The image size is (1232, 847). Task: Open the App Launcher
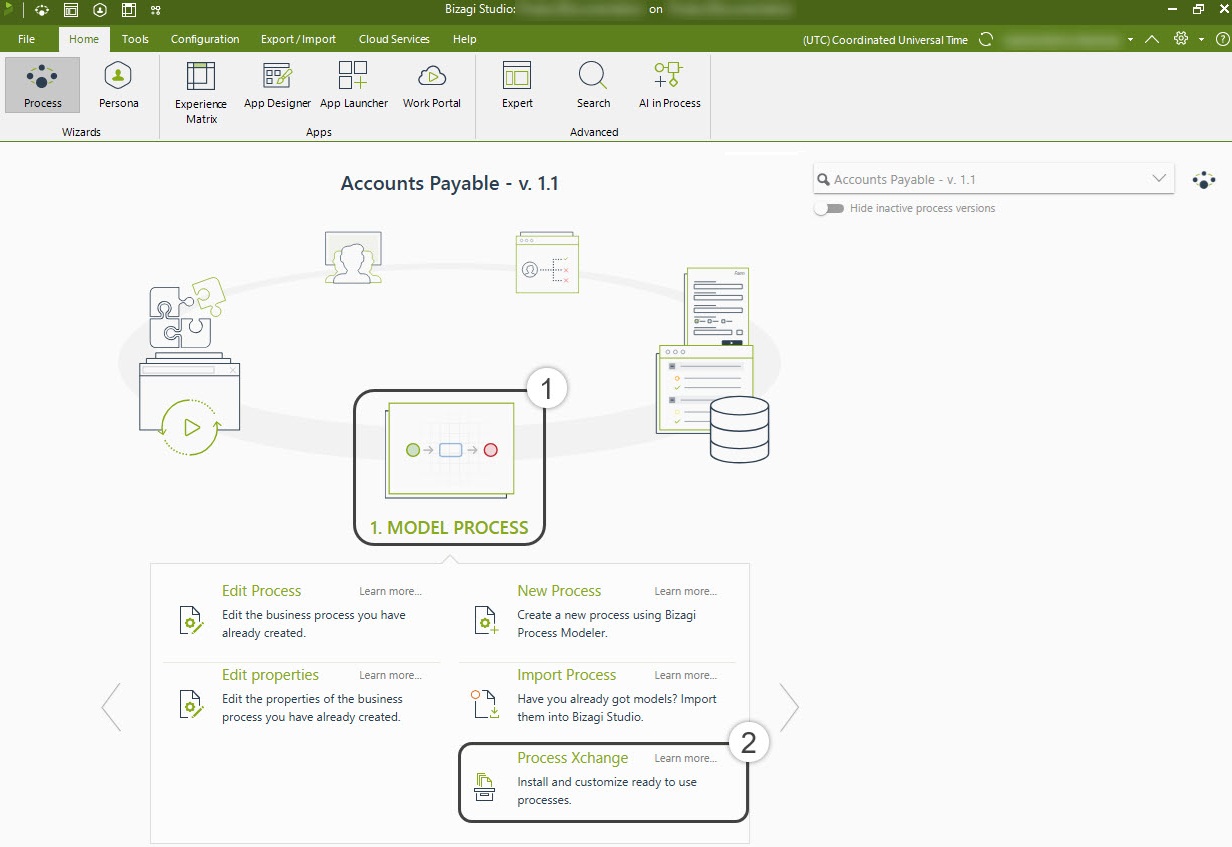coord(354,85)
